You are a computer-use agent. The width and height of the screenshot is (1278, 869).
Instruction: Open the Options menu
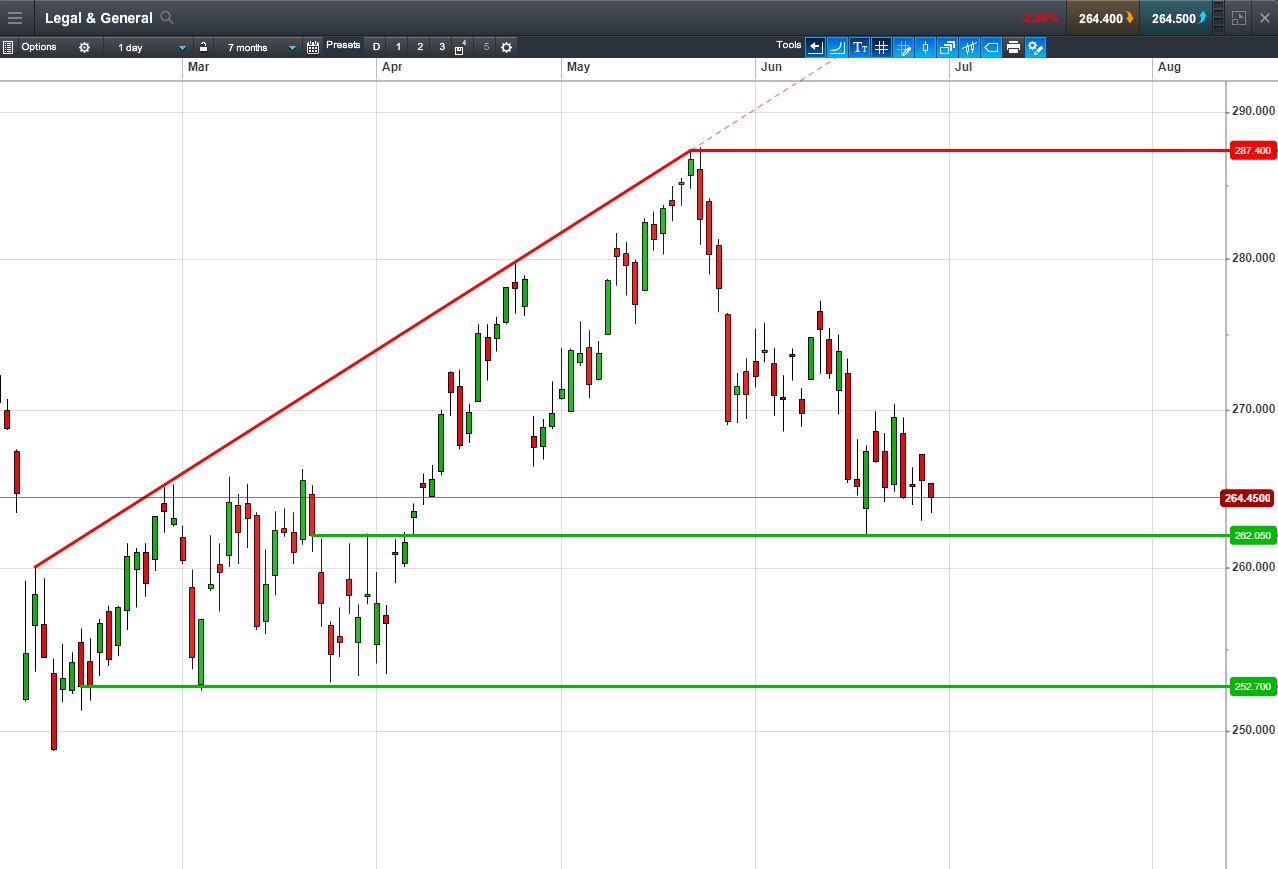point(39,47)
